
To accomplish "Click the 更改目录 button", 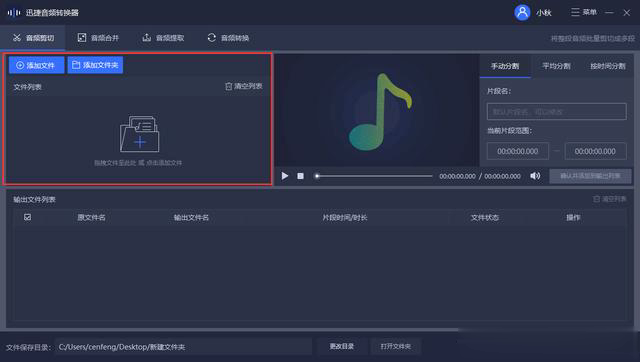I will pyautogui.click(x=342, y=346).
